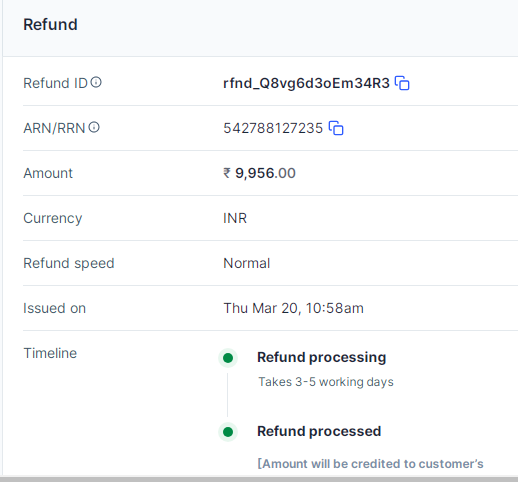Select the refund speed value Normal

point(246,263)
